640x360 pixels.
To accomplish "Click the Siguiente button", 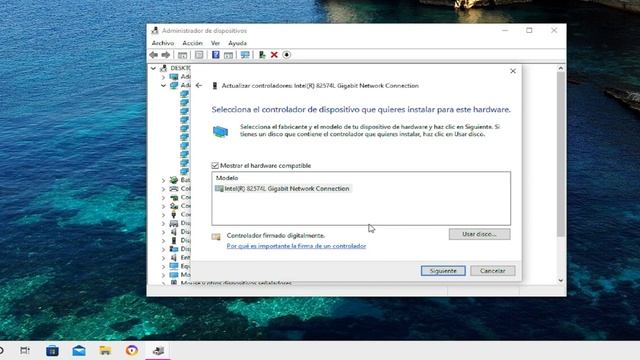I will click(x=443, y=271).
